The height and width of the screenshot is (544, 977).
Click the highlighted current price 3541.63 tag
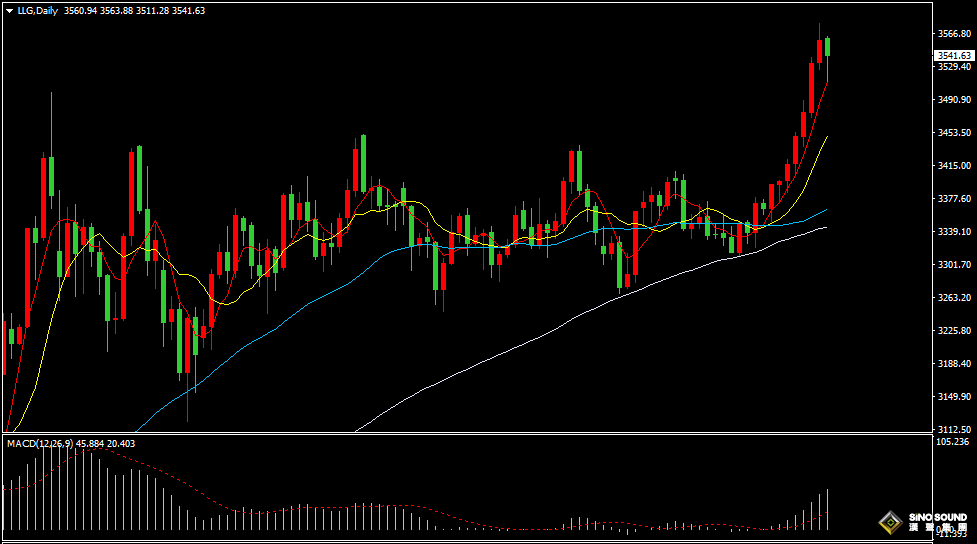953,55
